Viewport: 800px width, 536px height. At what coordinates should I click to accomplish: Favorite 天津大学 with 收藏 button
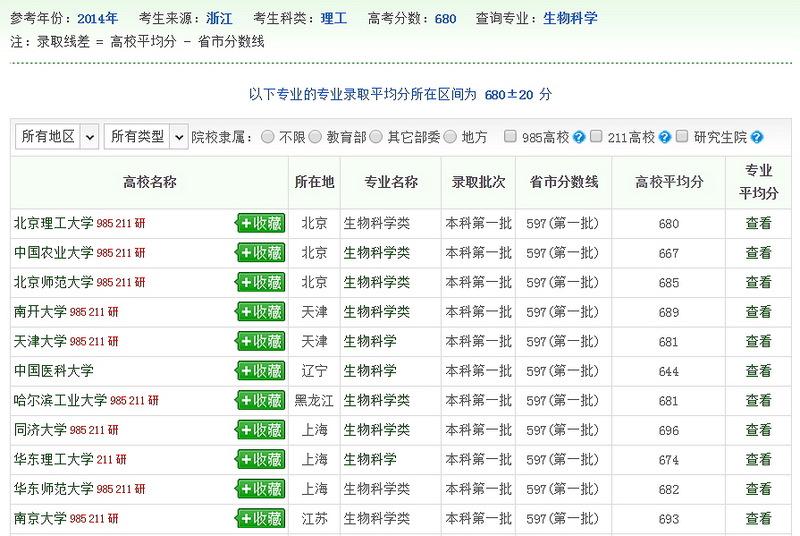click(x=260, y=342)
